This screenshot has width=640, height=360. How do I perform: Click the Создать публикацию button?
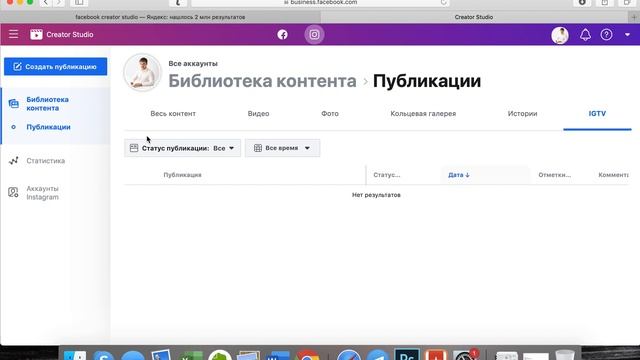(56, 67)
